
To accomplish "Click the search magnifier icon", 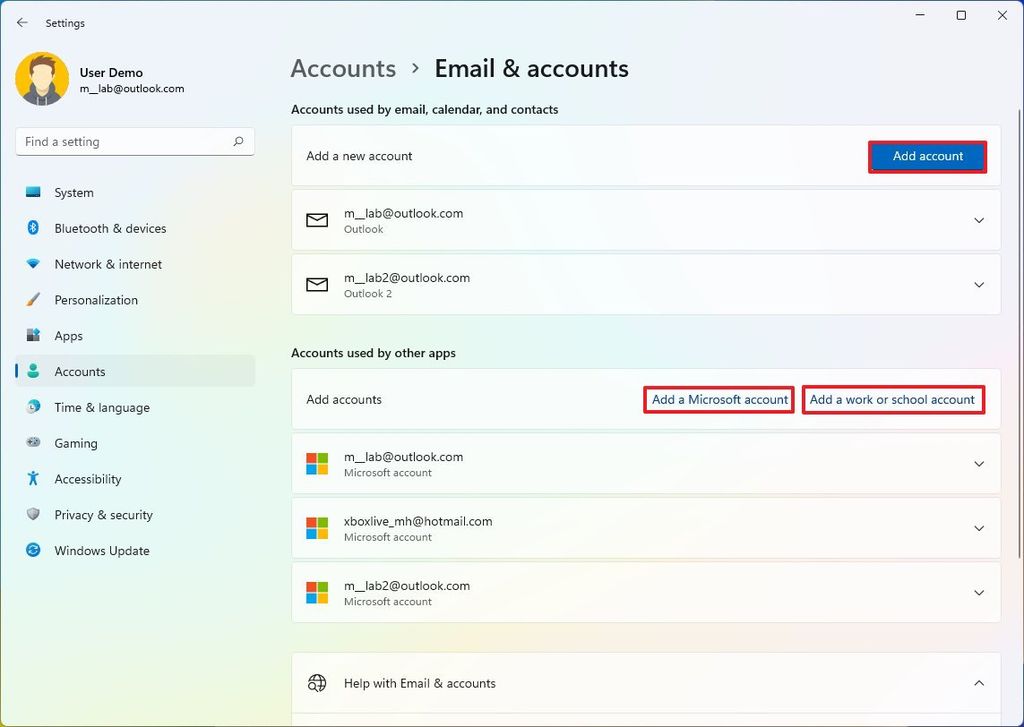I will tap(238, 141).
